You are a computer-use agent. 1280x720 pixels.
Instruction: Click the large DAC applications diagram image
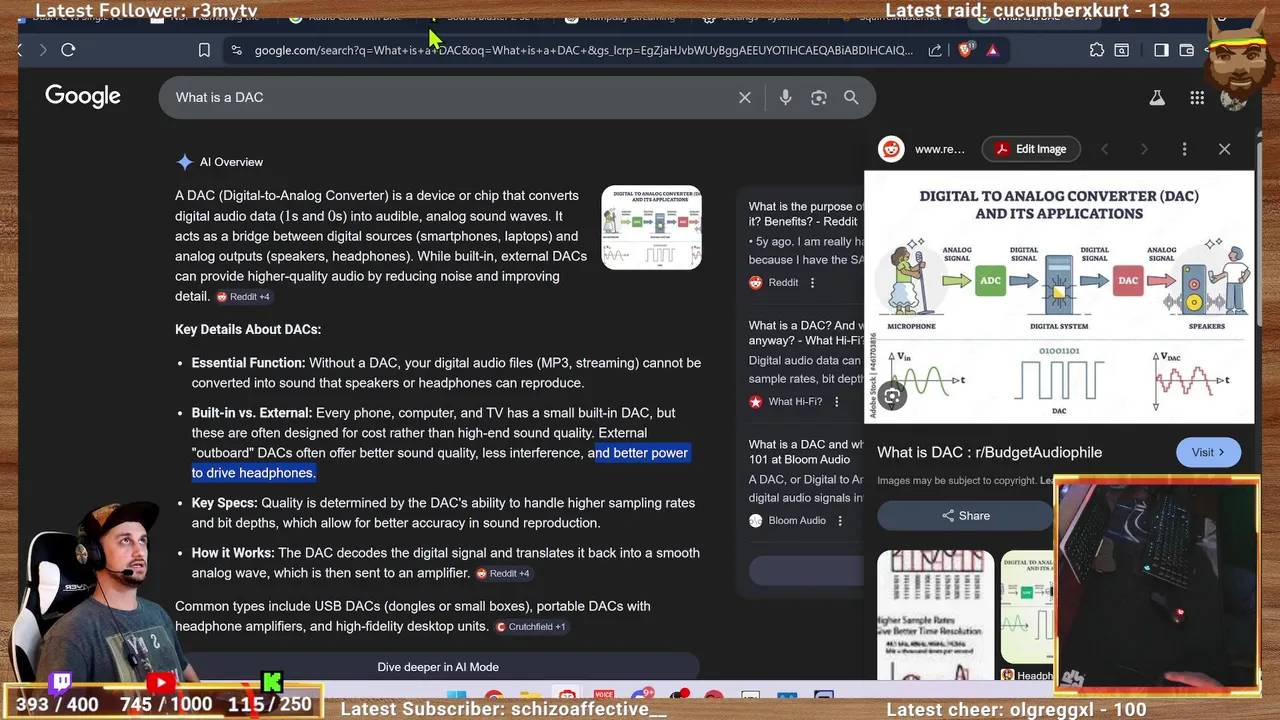pos(1058,297)
